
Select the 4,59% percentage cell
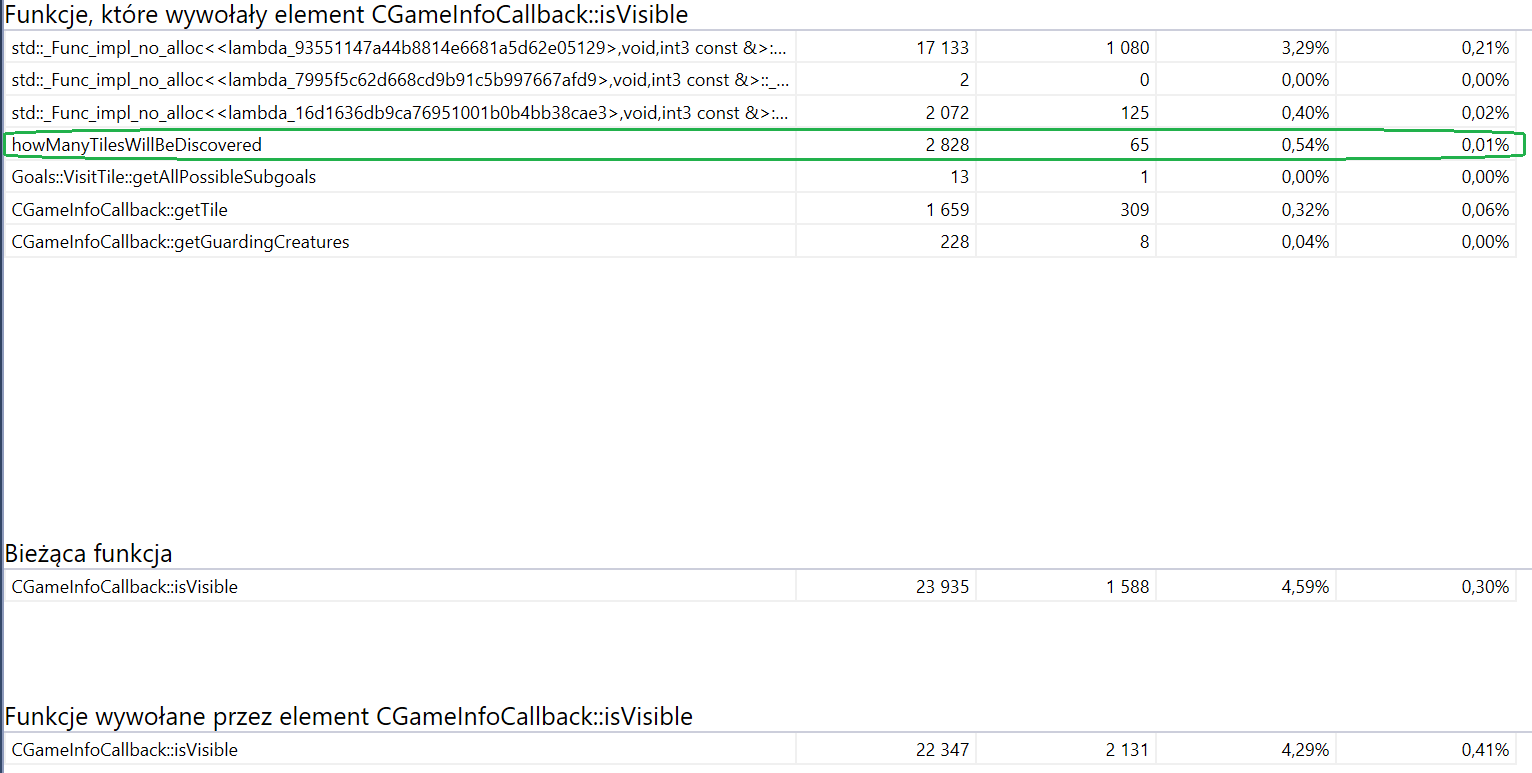(x=1305, y=587)
